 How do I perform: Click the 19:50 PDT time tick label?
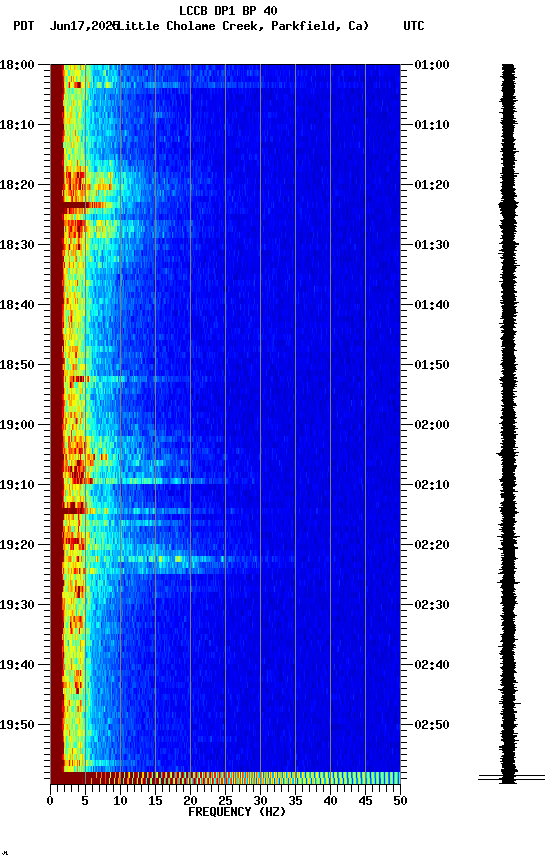click(17, 725)
